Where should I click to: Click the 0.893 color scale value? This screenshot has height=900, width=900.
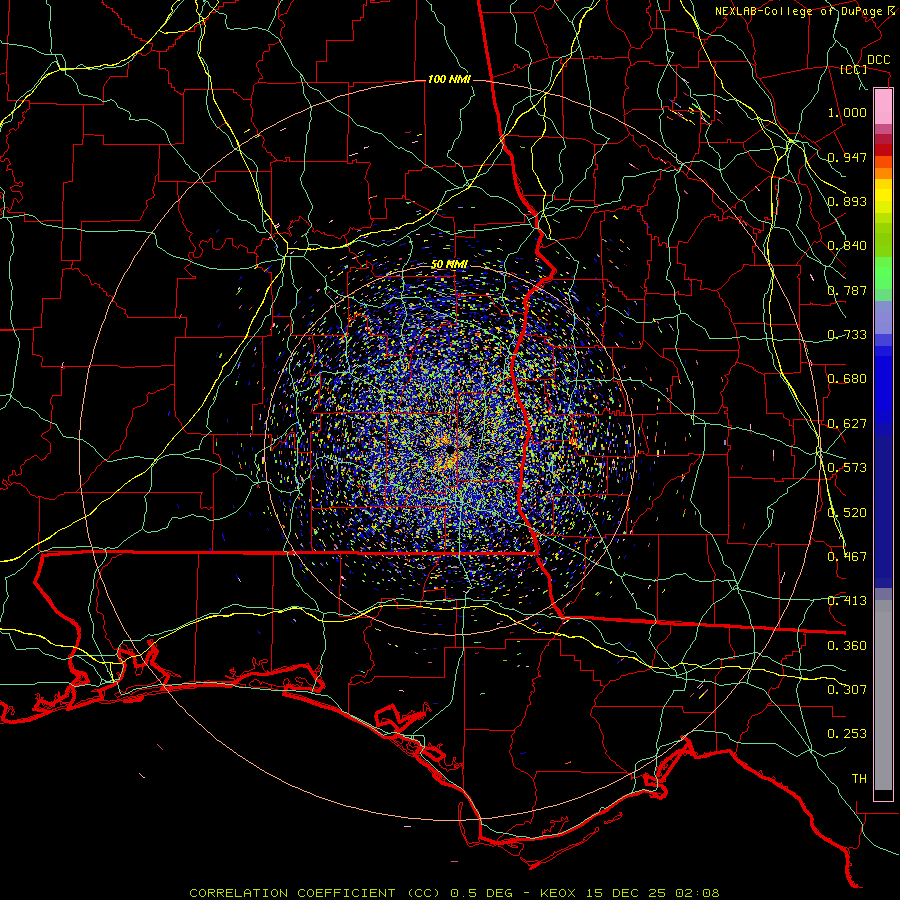(x=847, y=201)
